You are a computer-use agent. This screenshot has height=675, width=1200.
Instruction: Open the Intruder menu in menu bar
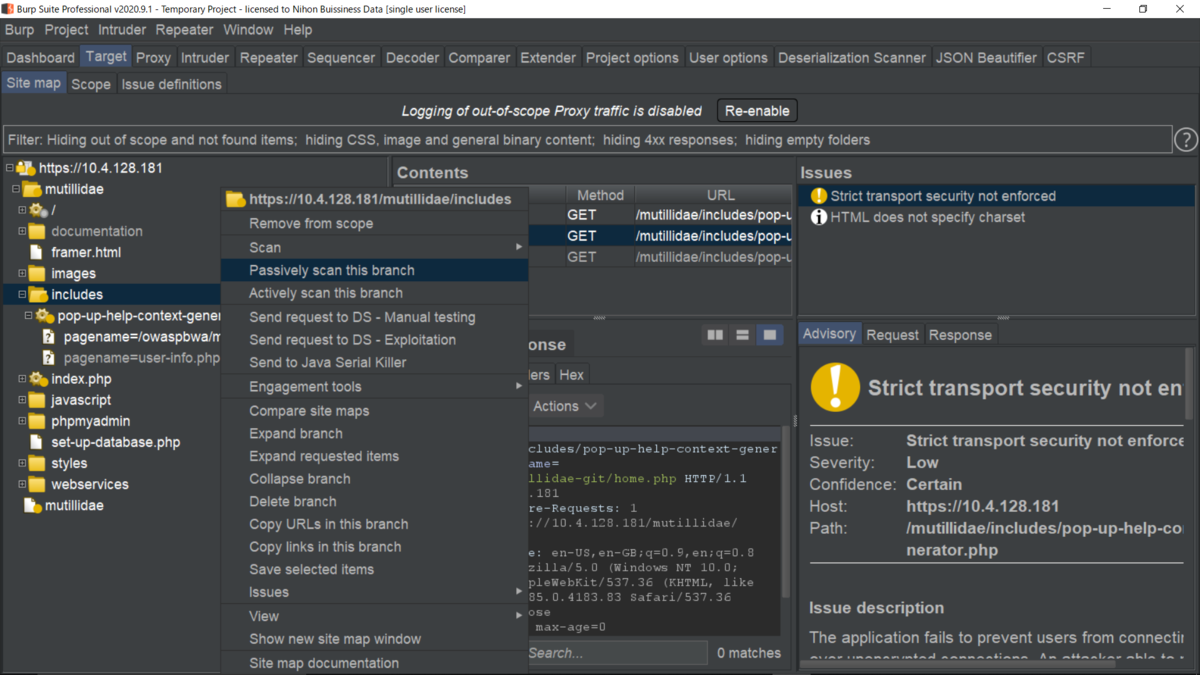point(122,30)
